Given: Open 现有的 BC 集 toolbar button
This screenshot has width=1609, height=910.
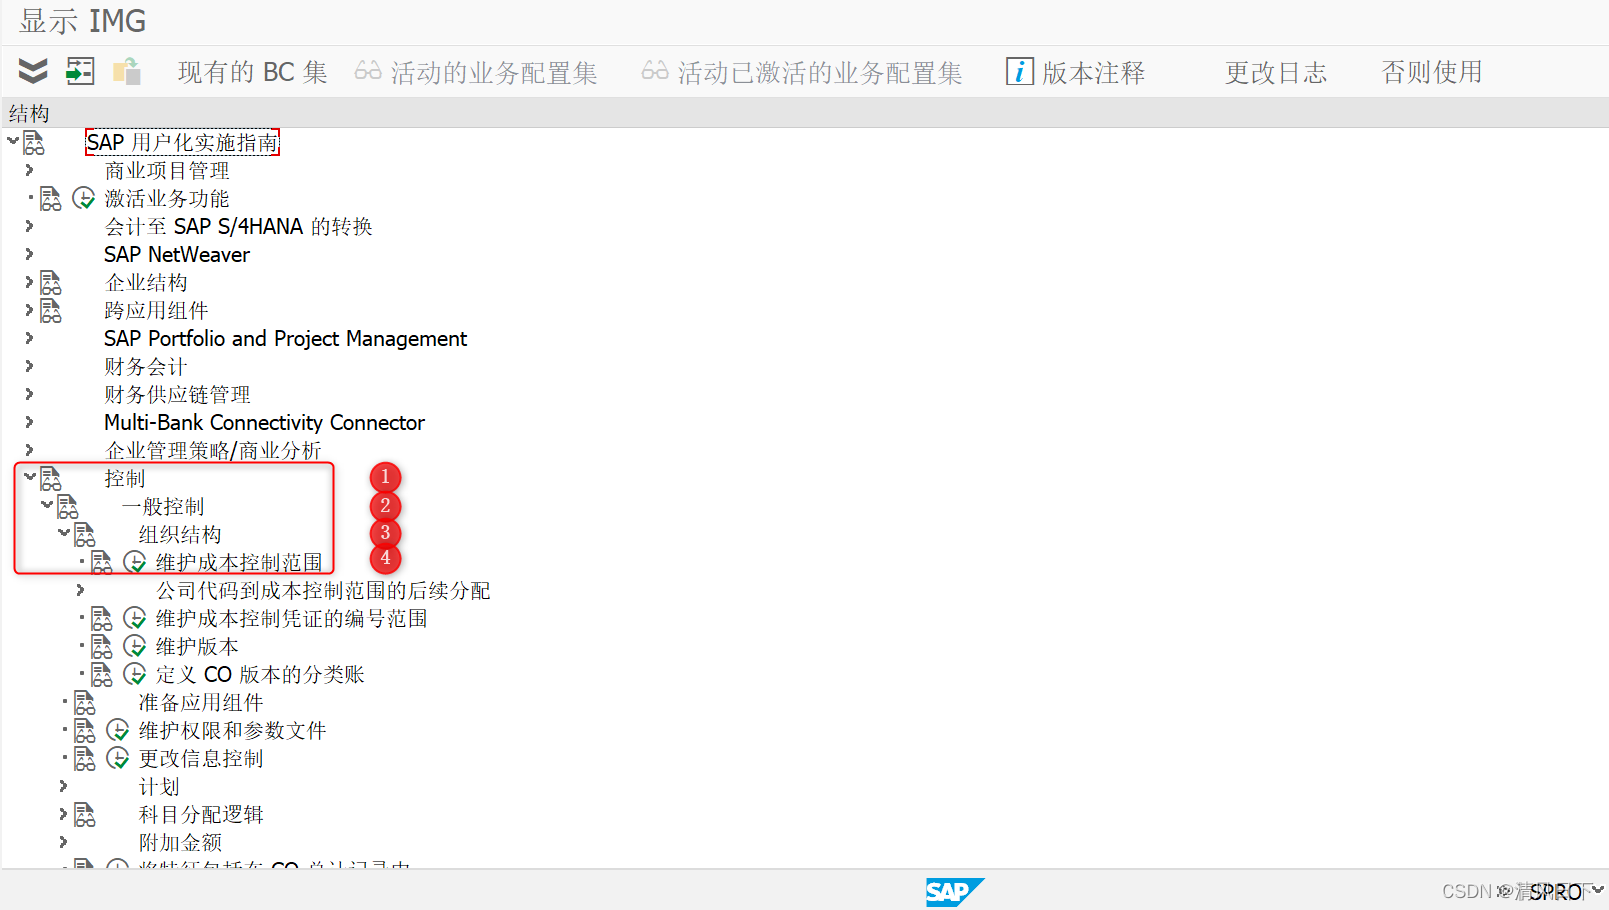Looking at the screenshot, I should coord(252,72).
